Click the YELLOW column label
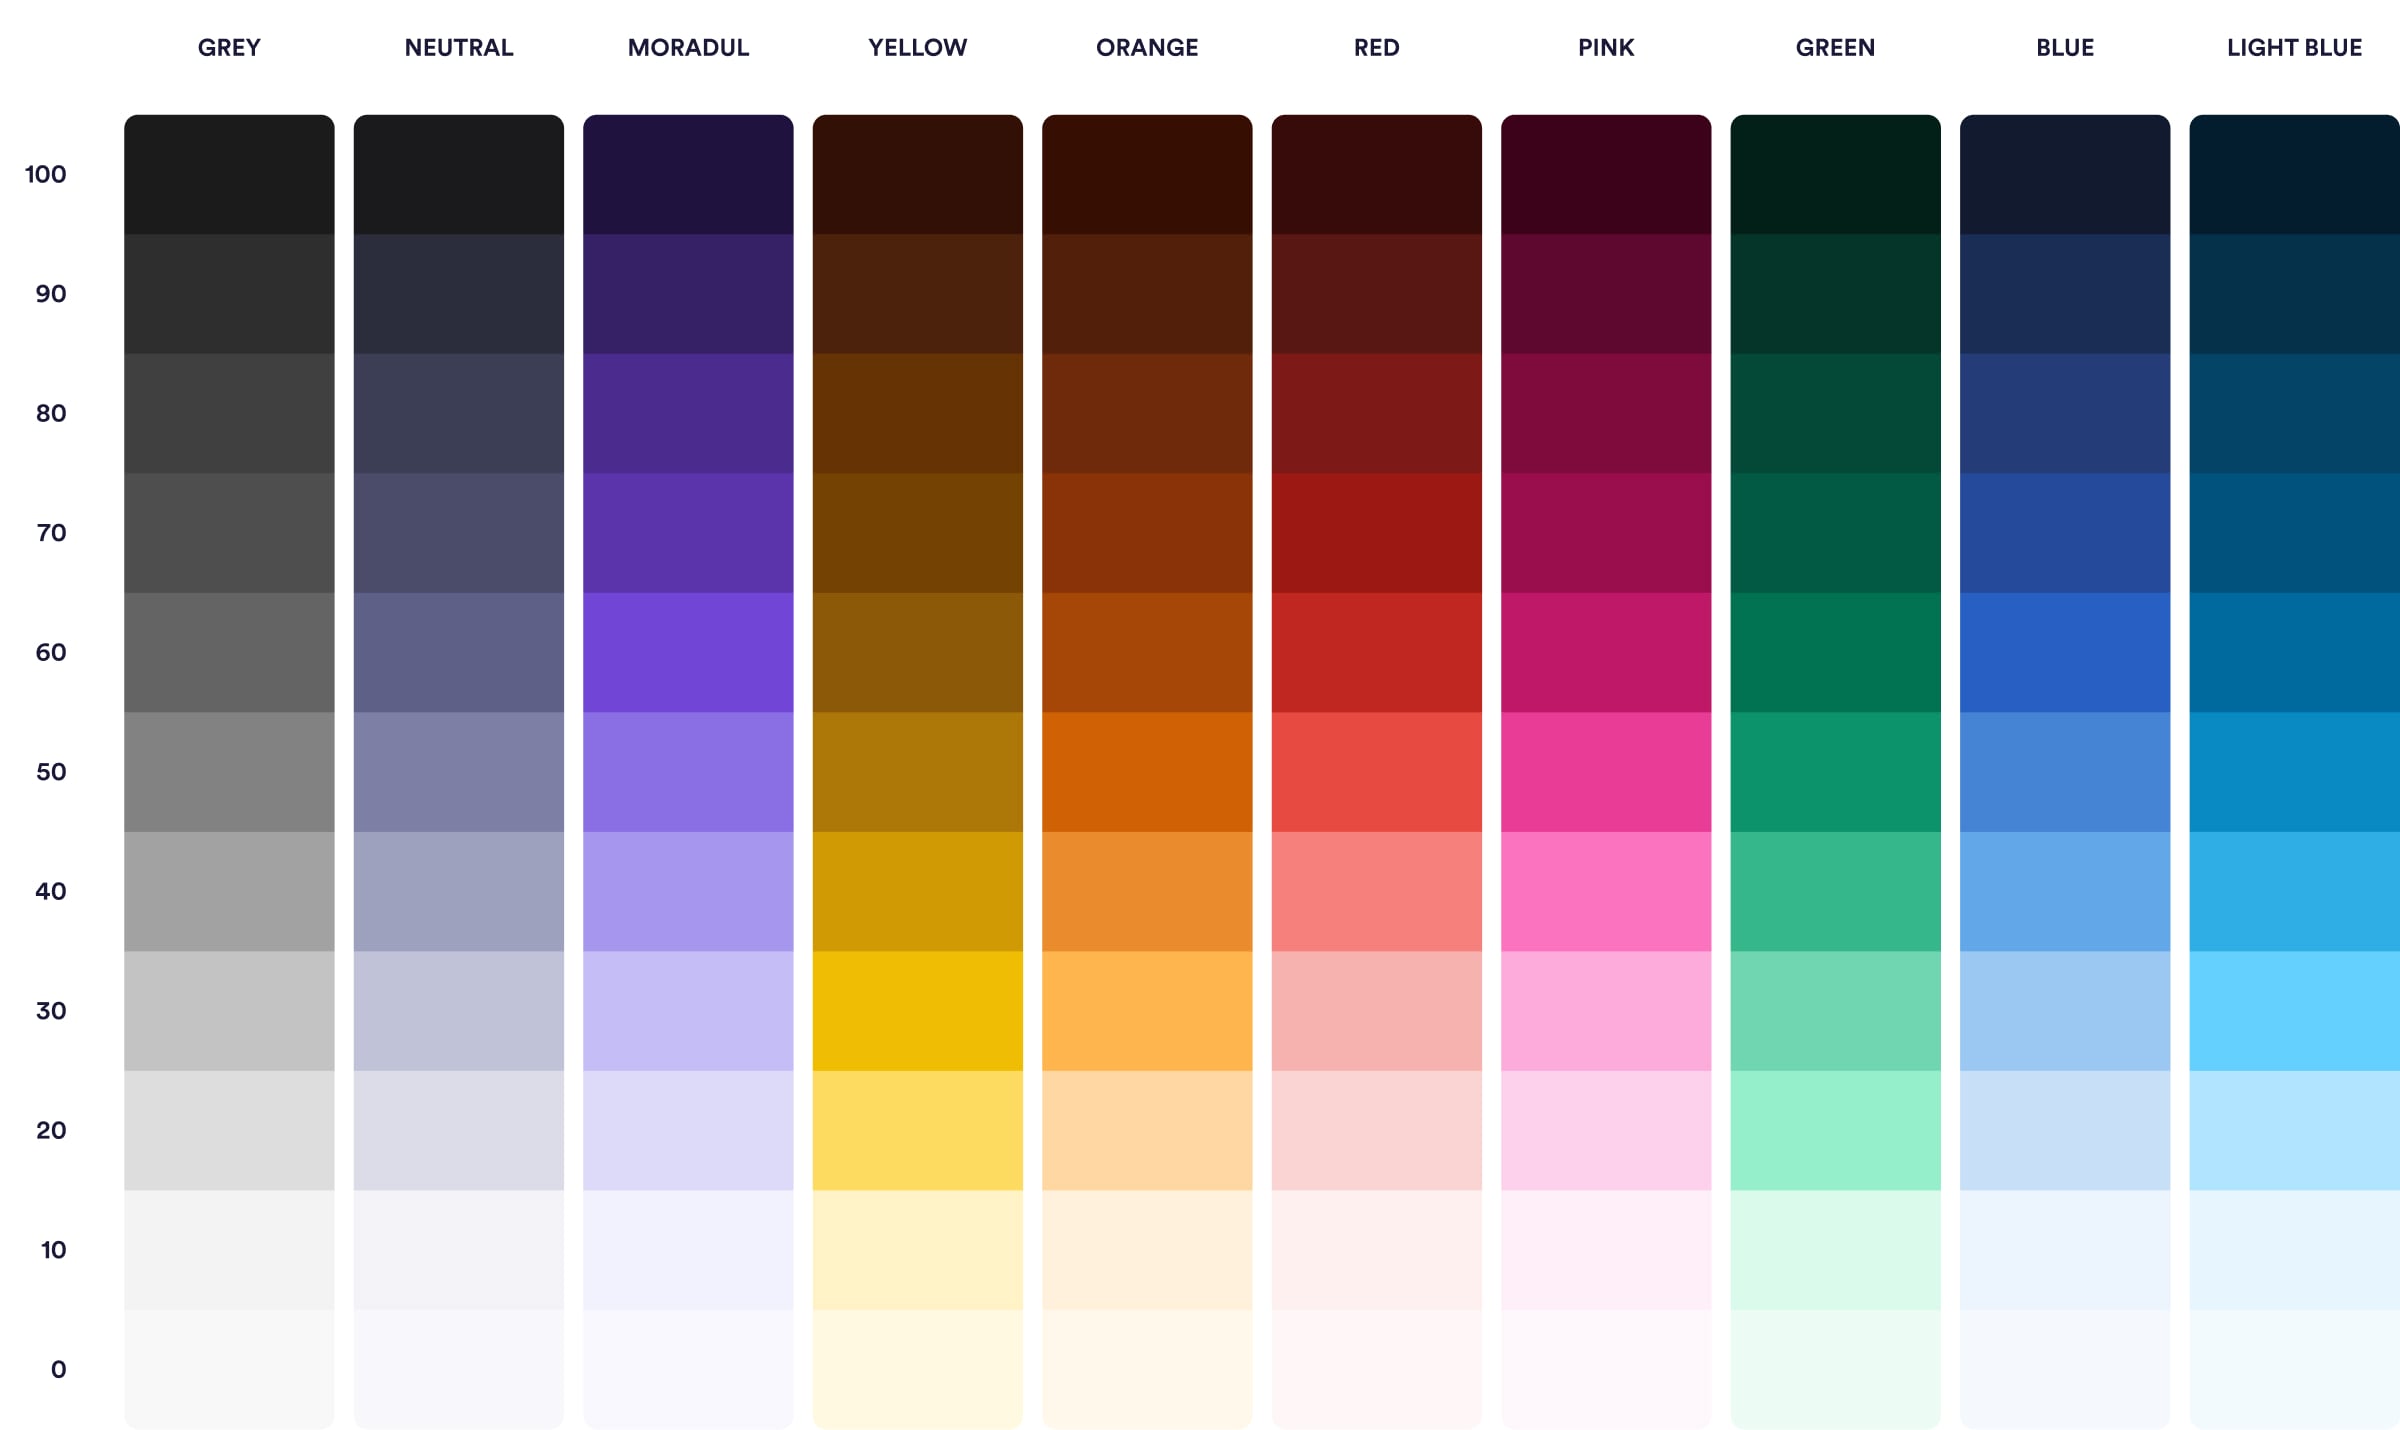Image resolution: width=2400 pixels, height=1430 pixels. point(917,46)
